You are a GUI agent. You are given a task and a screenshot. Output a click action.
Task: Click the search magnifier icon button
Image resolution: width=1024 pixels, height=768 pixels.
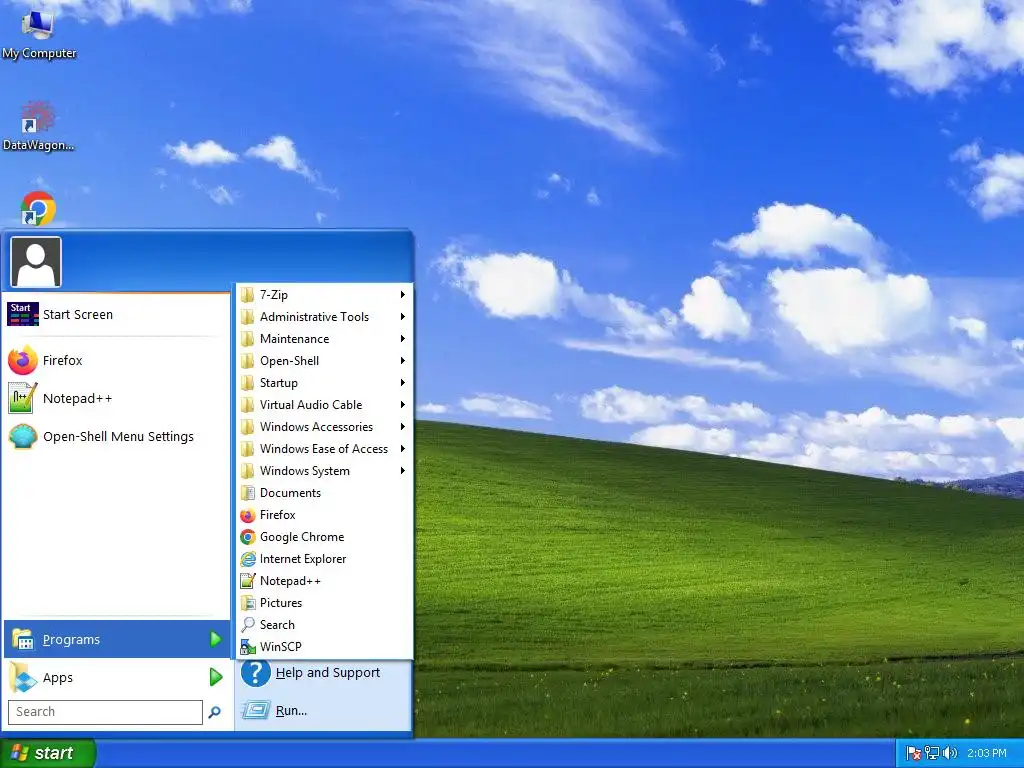(214, 712)
